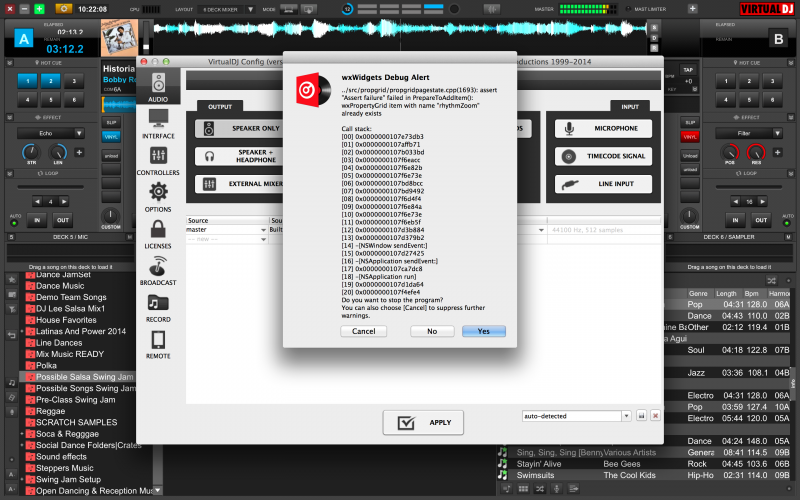Switch to the Output tab

point(220,107)
